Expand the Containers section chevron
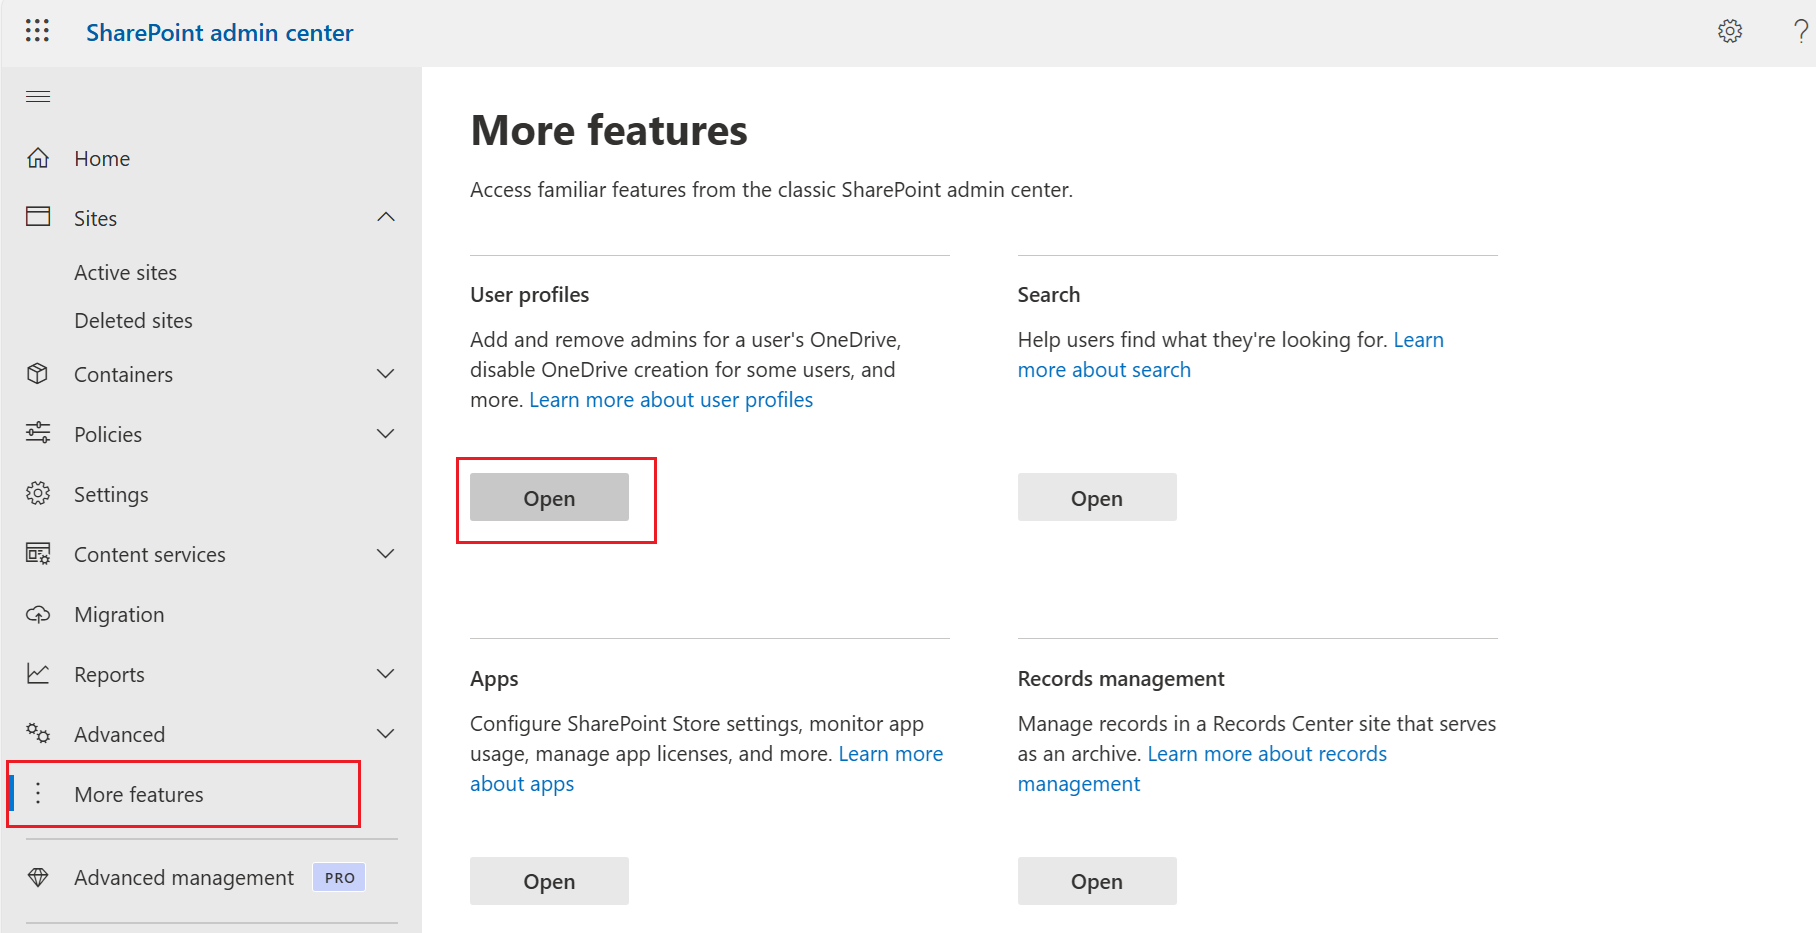The height and width of the screenshot is (933, 1816). pos(386,374)
